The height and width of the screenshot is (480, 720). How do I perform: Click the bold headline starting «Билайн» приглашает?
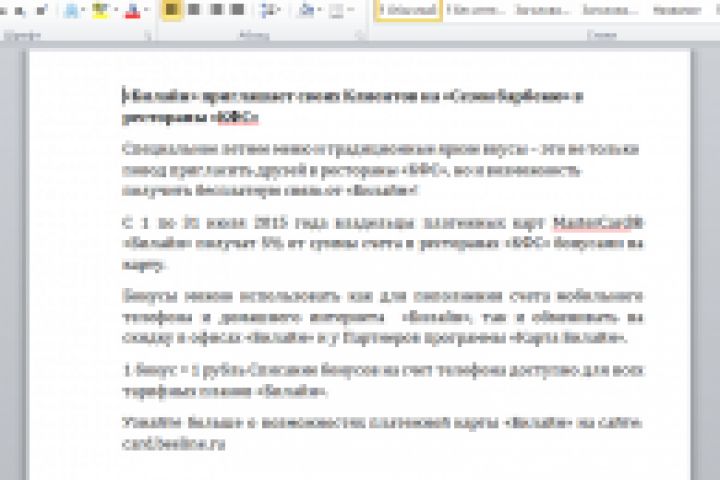click(353, 107)
